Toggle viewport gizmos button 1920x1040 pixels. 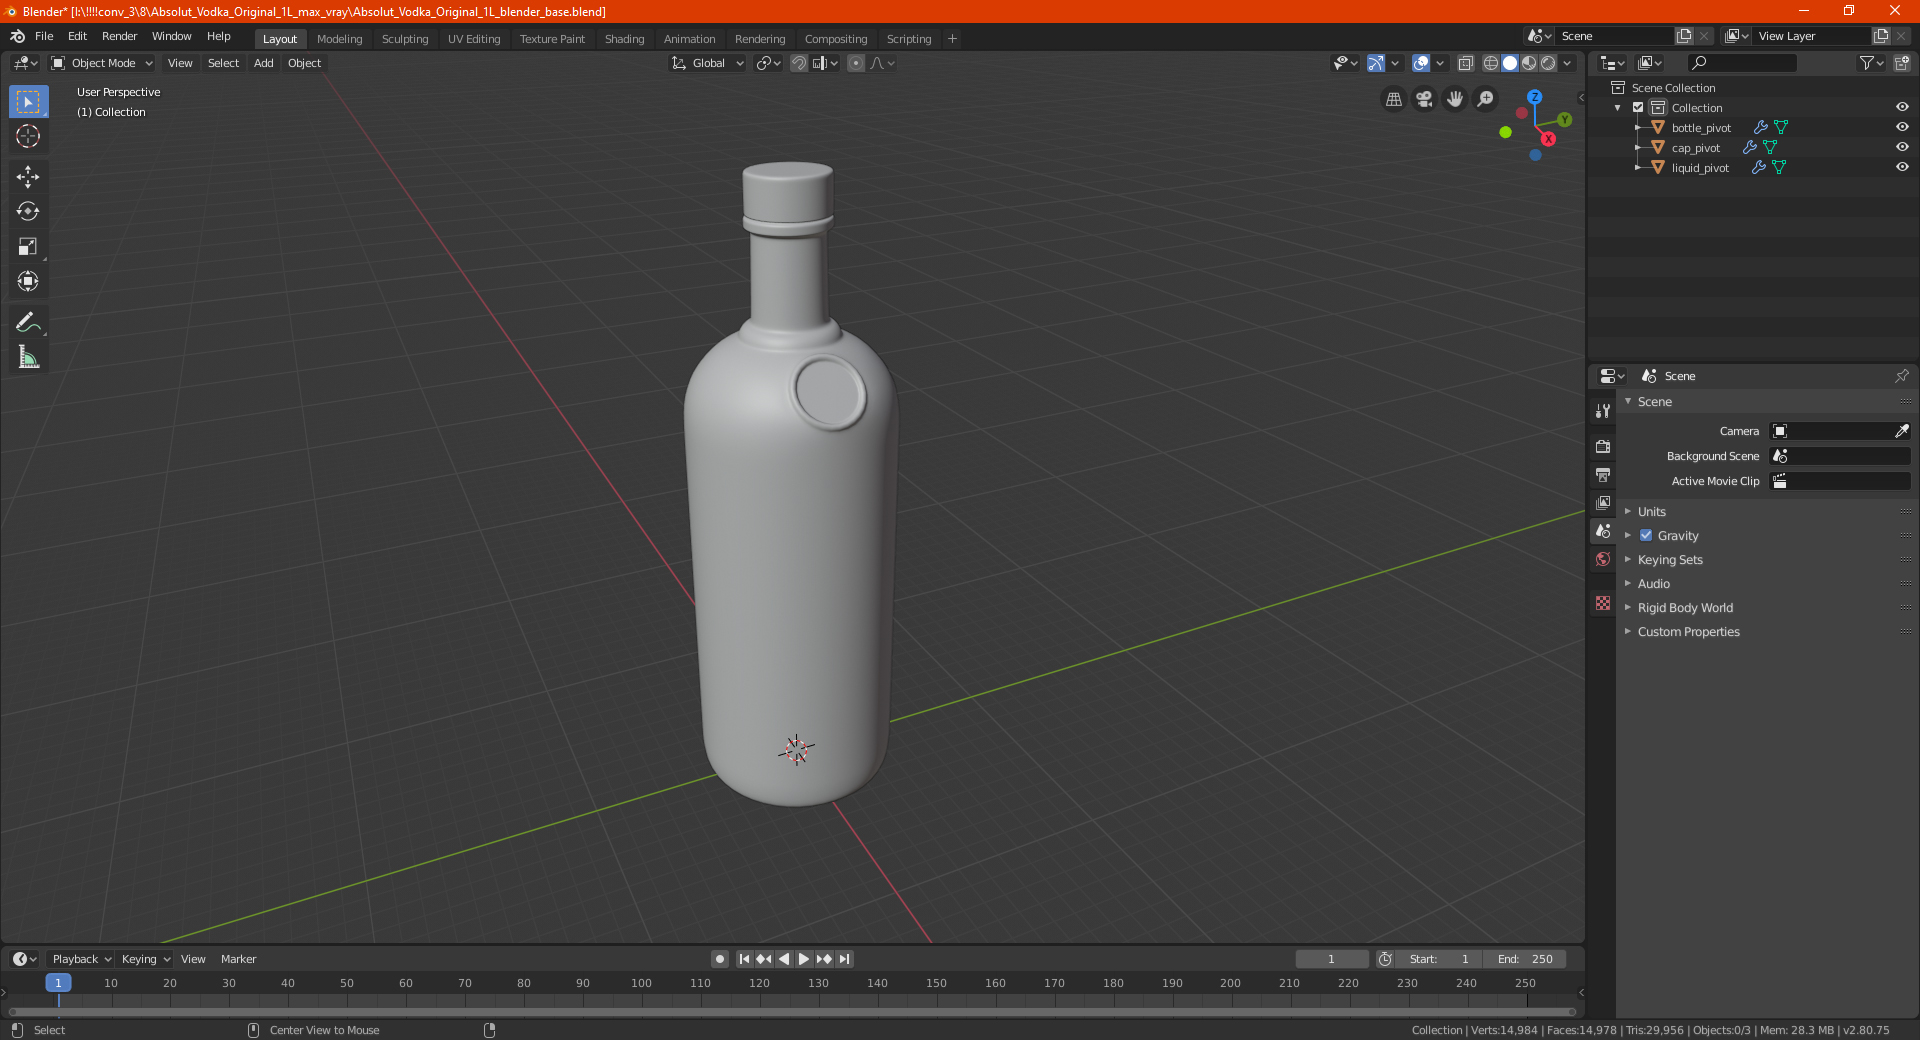tap(1376, 63)
